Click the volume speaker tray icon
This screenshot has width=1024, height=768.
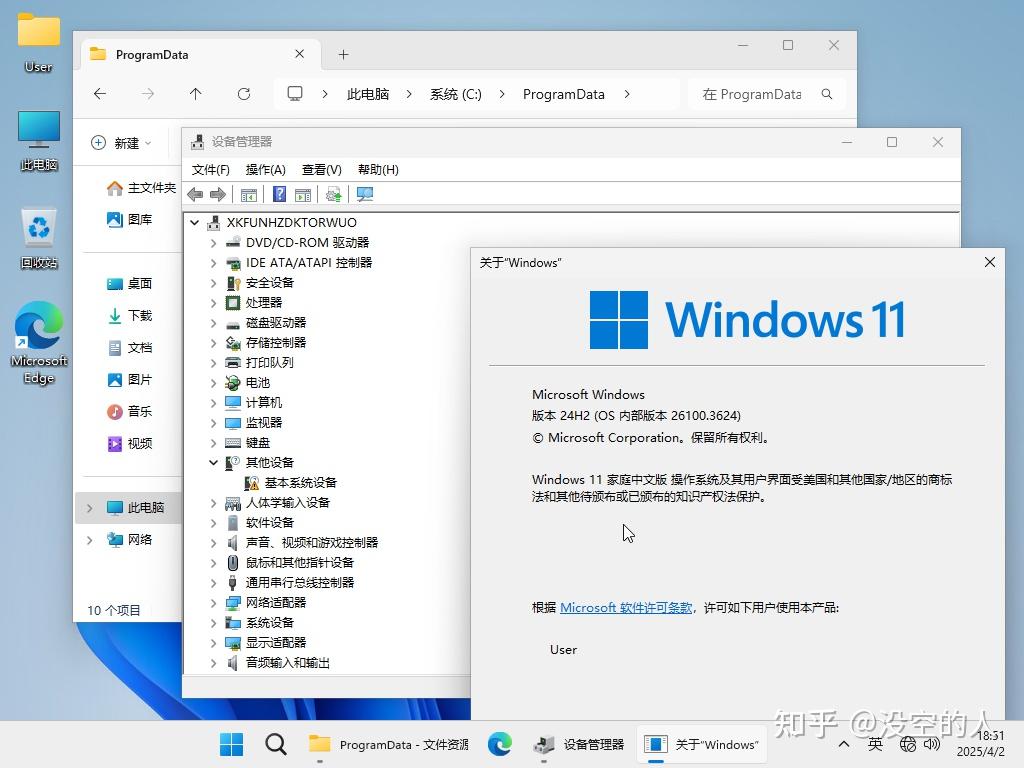click(x=932, y=744)
